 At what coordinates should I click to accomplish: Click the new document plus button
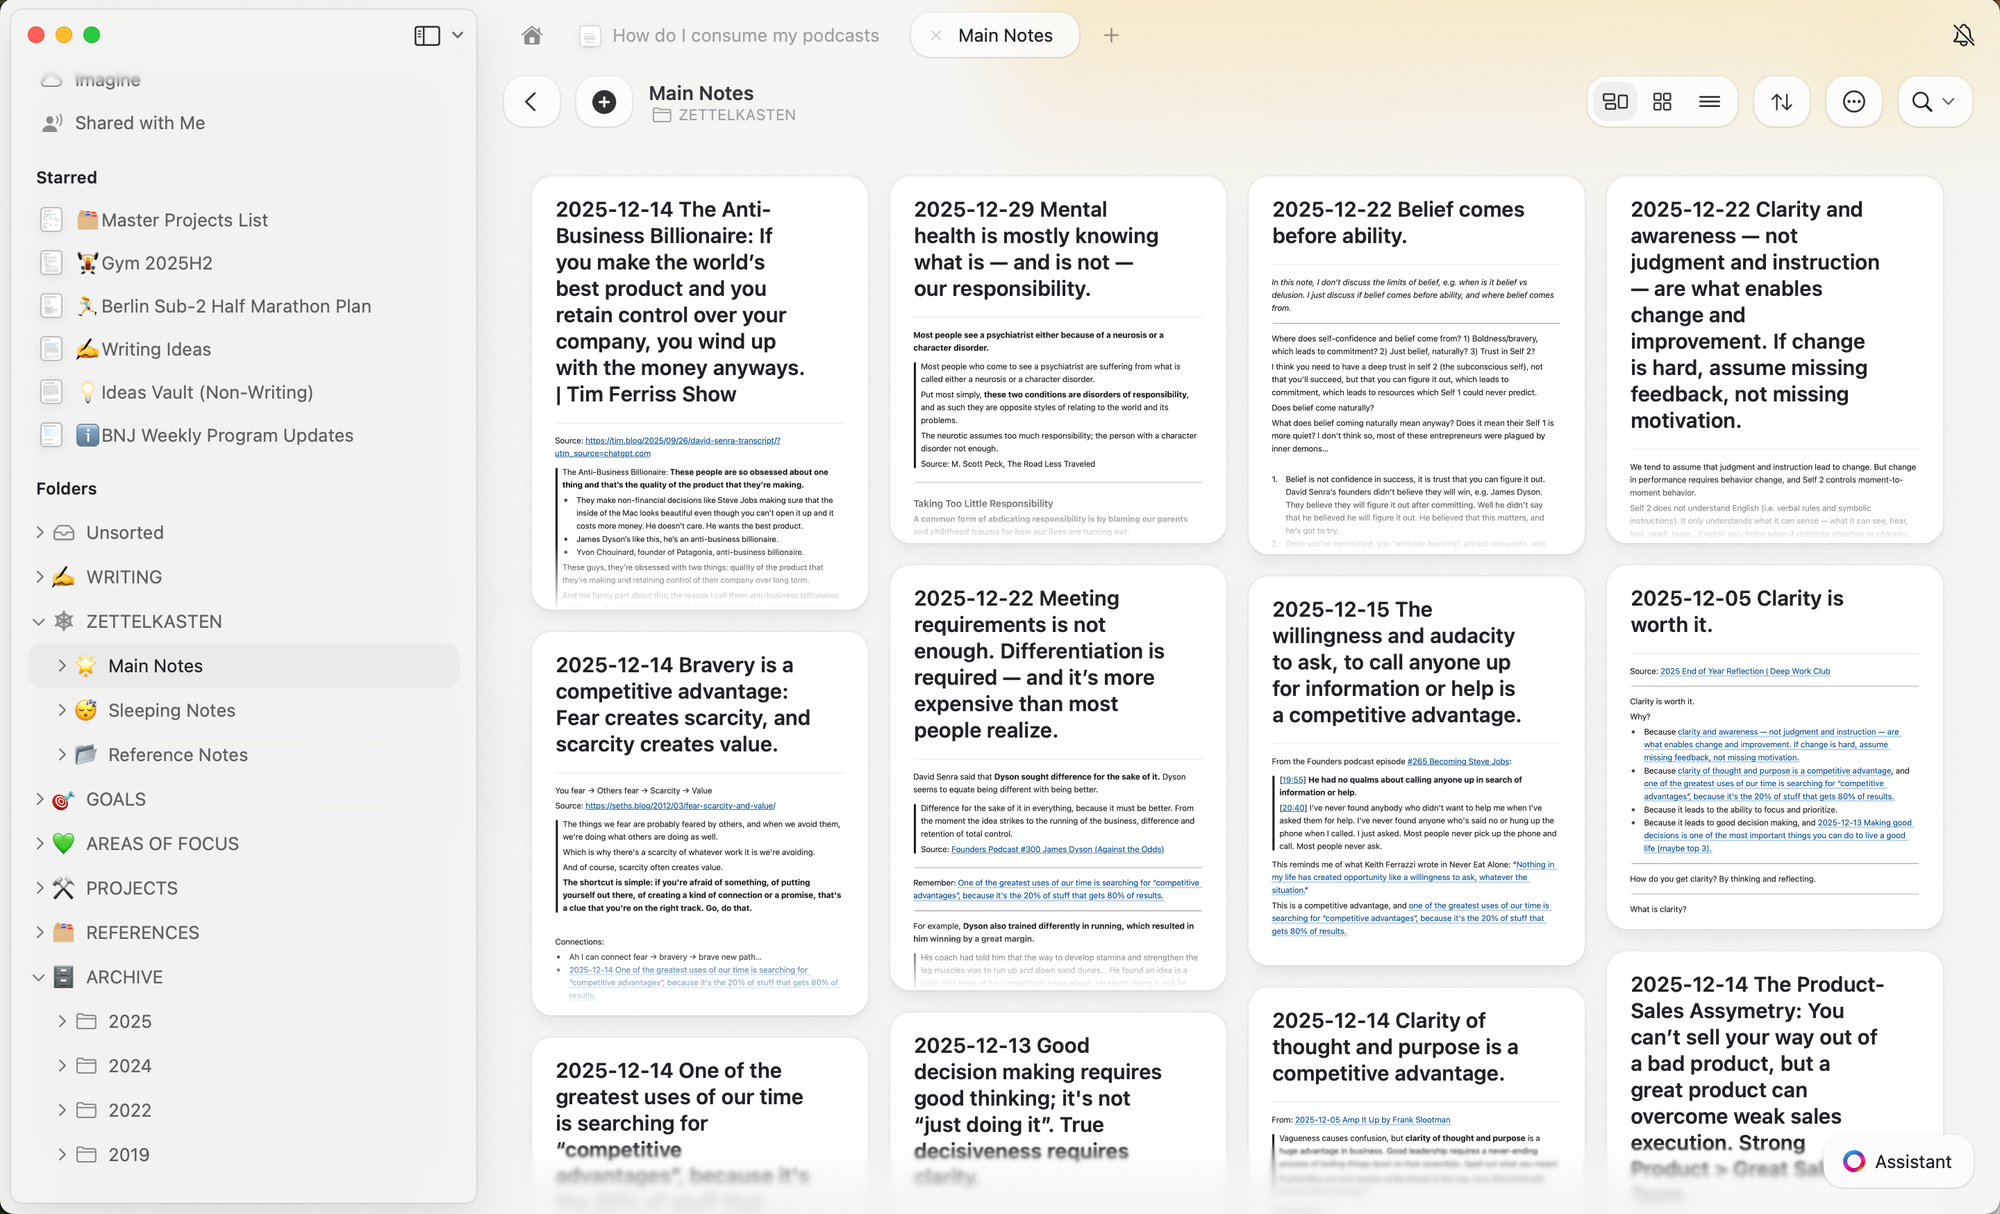tap(604, 102)
